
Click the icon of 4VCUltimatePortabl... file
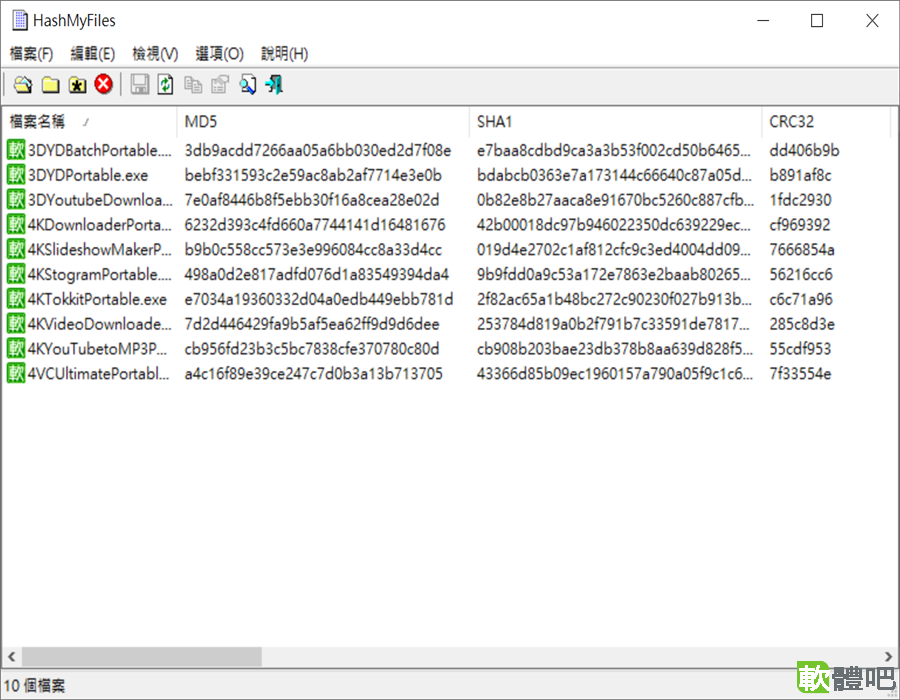(16, 374)
